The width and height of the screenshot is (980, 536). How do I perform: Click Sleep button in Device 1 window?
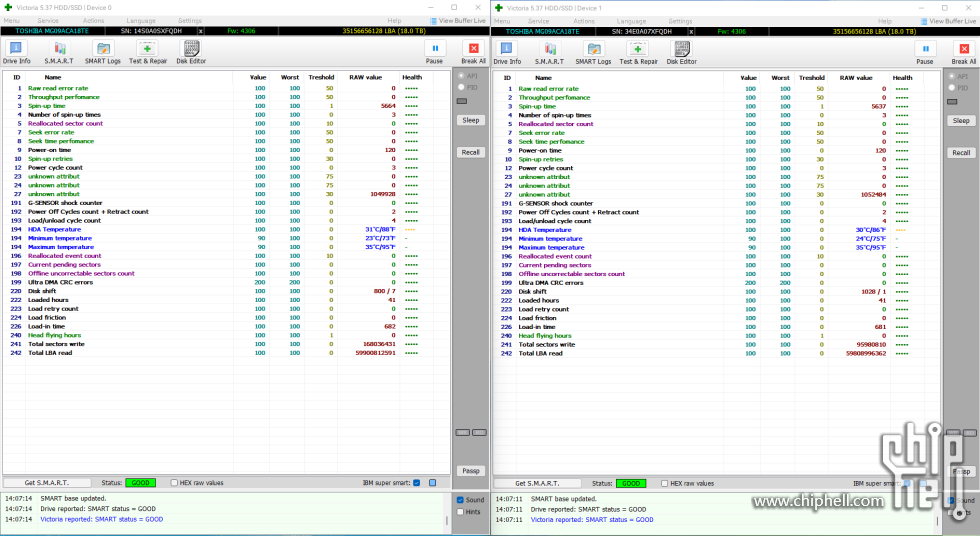pos(961,121)
